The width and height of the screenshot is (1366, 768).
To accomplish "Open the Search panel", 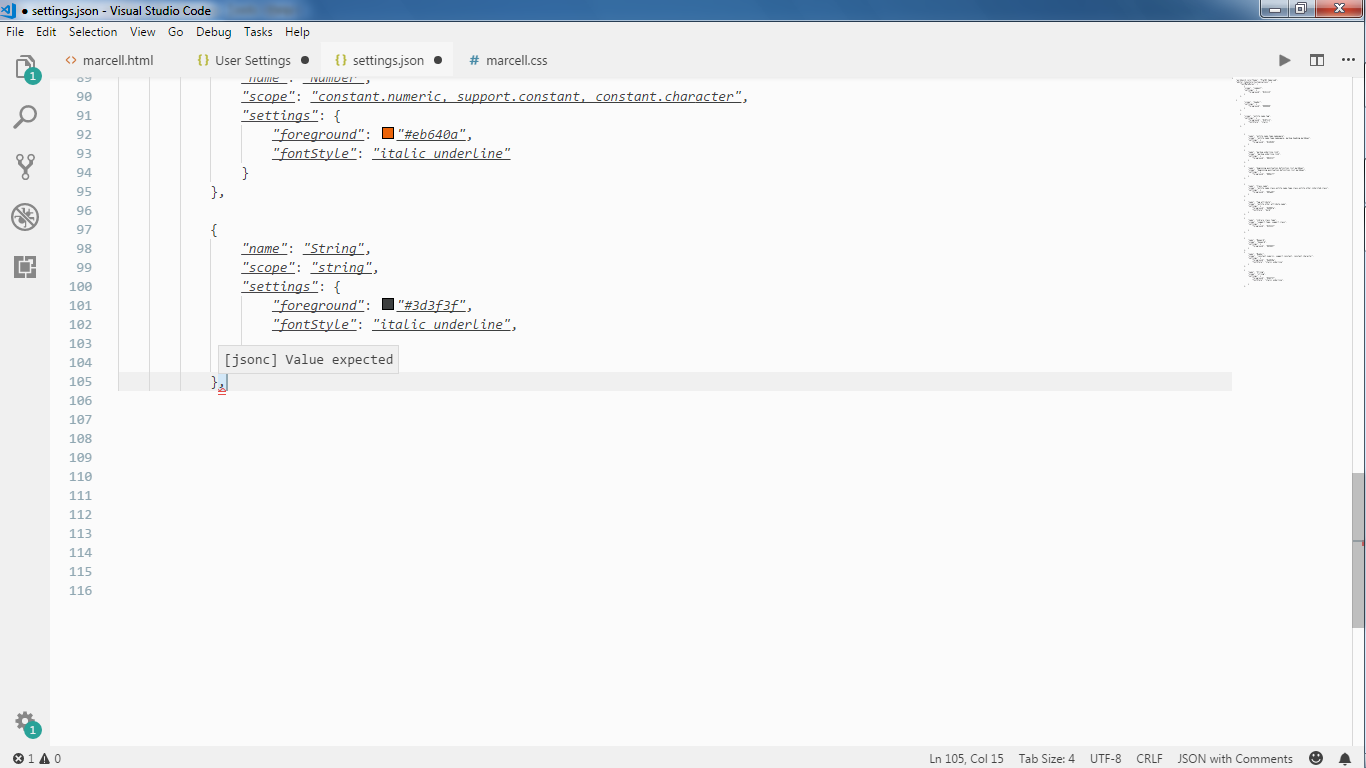I will pos(25,116).
